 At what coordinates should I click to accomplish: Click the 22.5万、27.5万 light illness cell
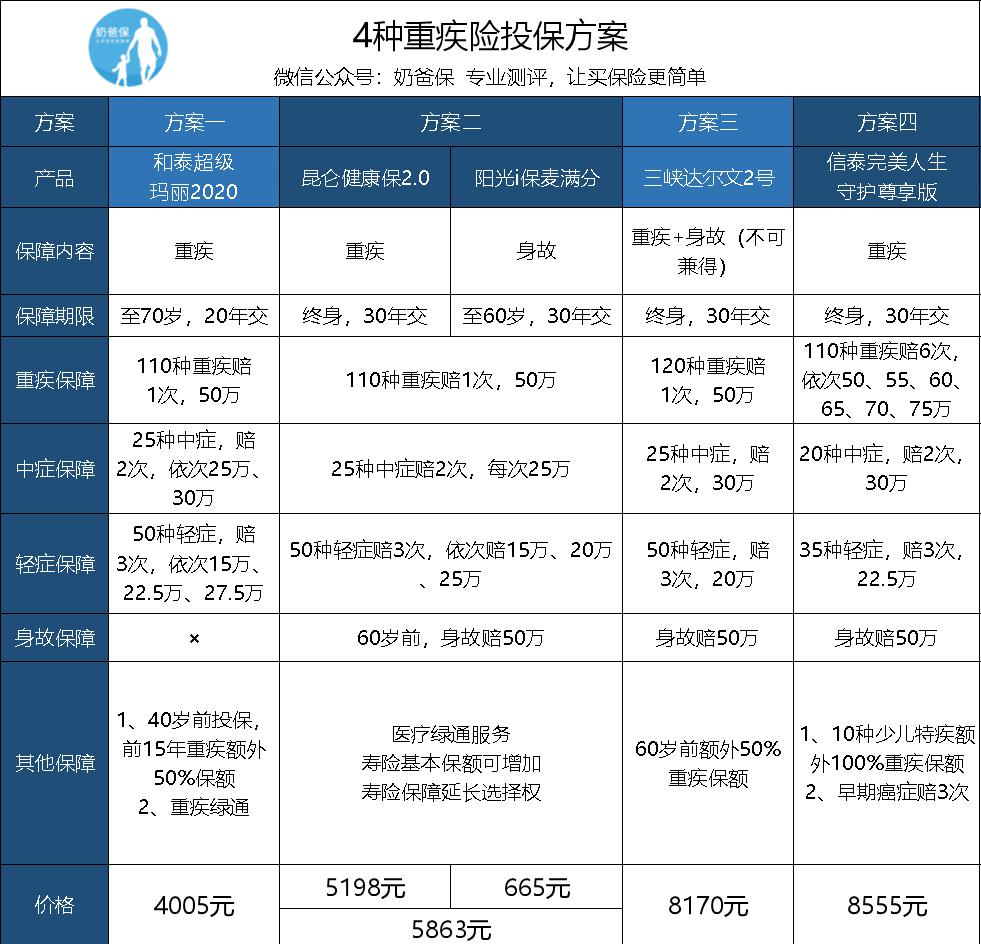pyautogui.click(x=194, y=564)
